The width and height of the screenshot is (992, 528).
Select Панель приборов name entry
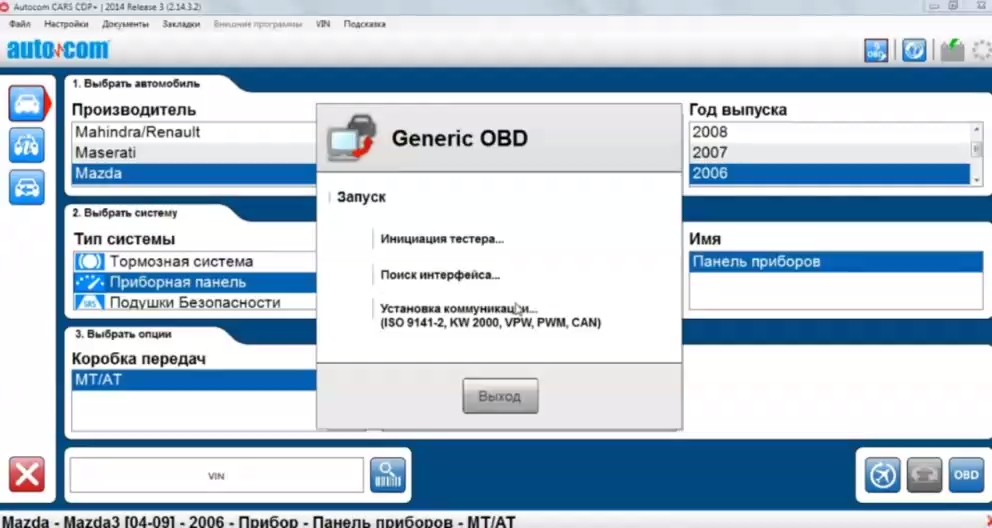pos(836,262)
